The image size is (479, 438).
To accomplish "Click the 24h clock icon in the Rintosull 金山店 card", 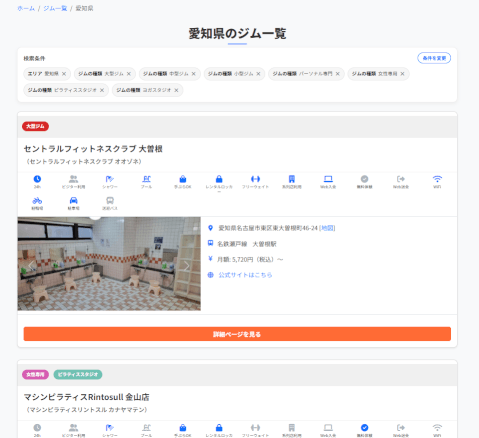I will [37, 428].
